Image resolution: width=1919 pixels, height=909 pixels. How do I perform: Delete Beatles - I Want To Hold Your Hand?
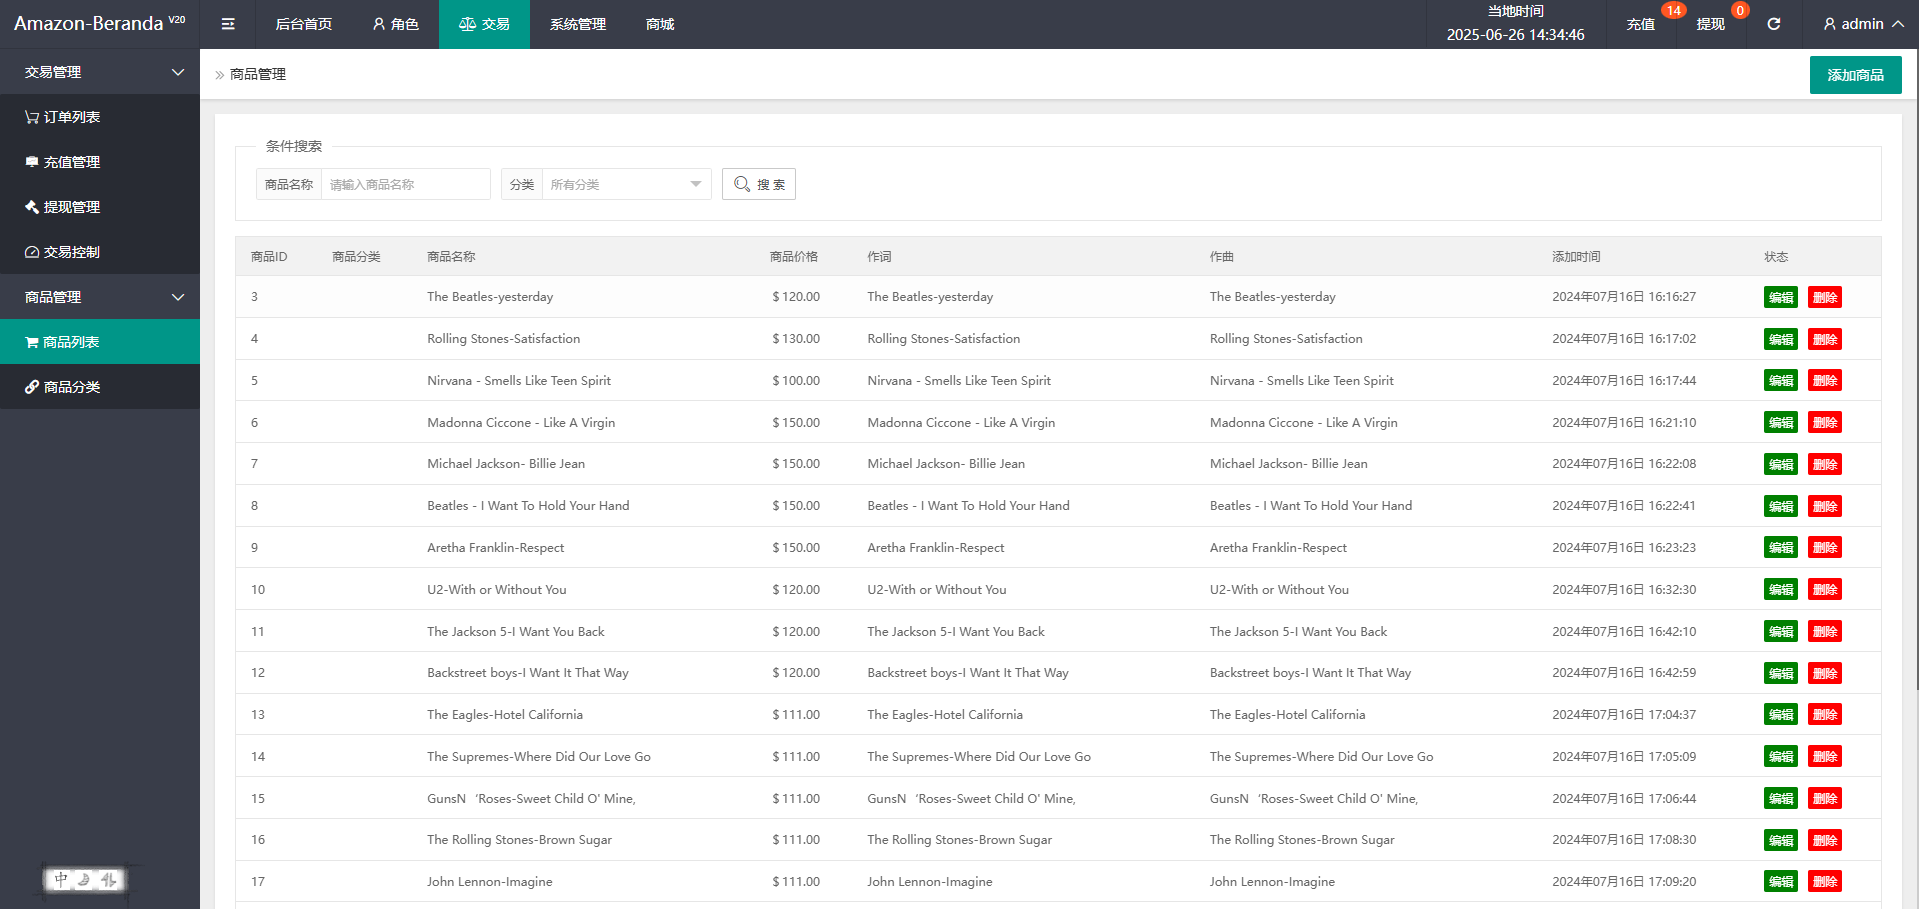click(1825, 506)
